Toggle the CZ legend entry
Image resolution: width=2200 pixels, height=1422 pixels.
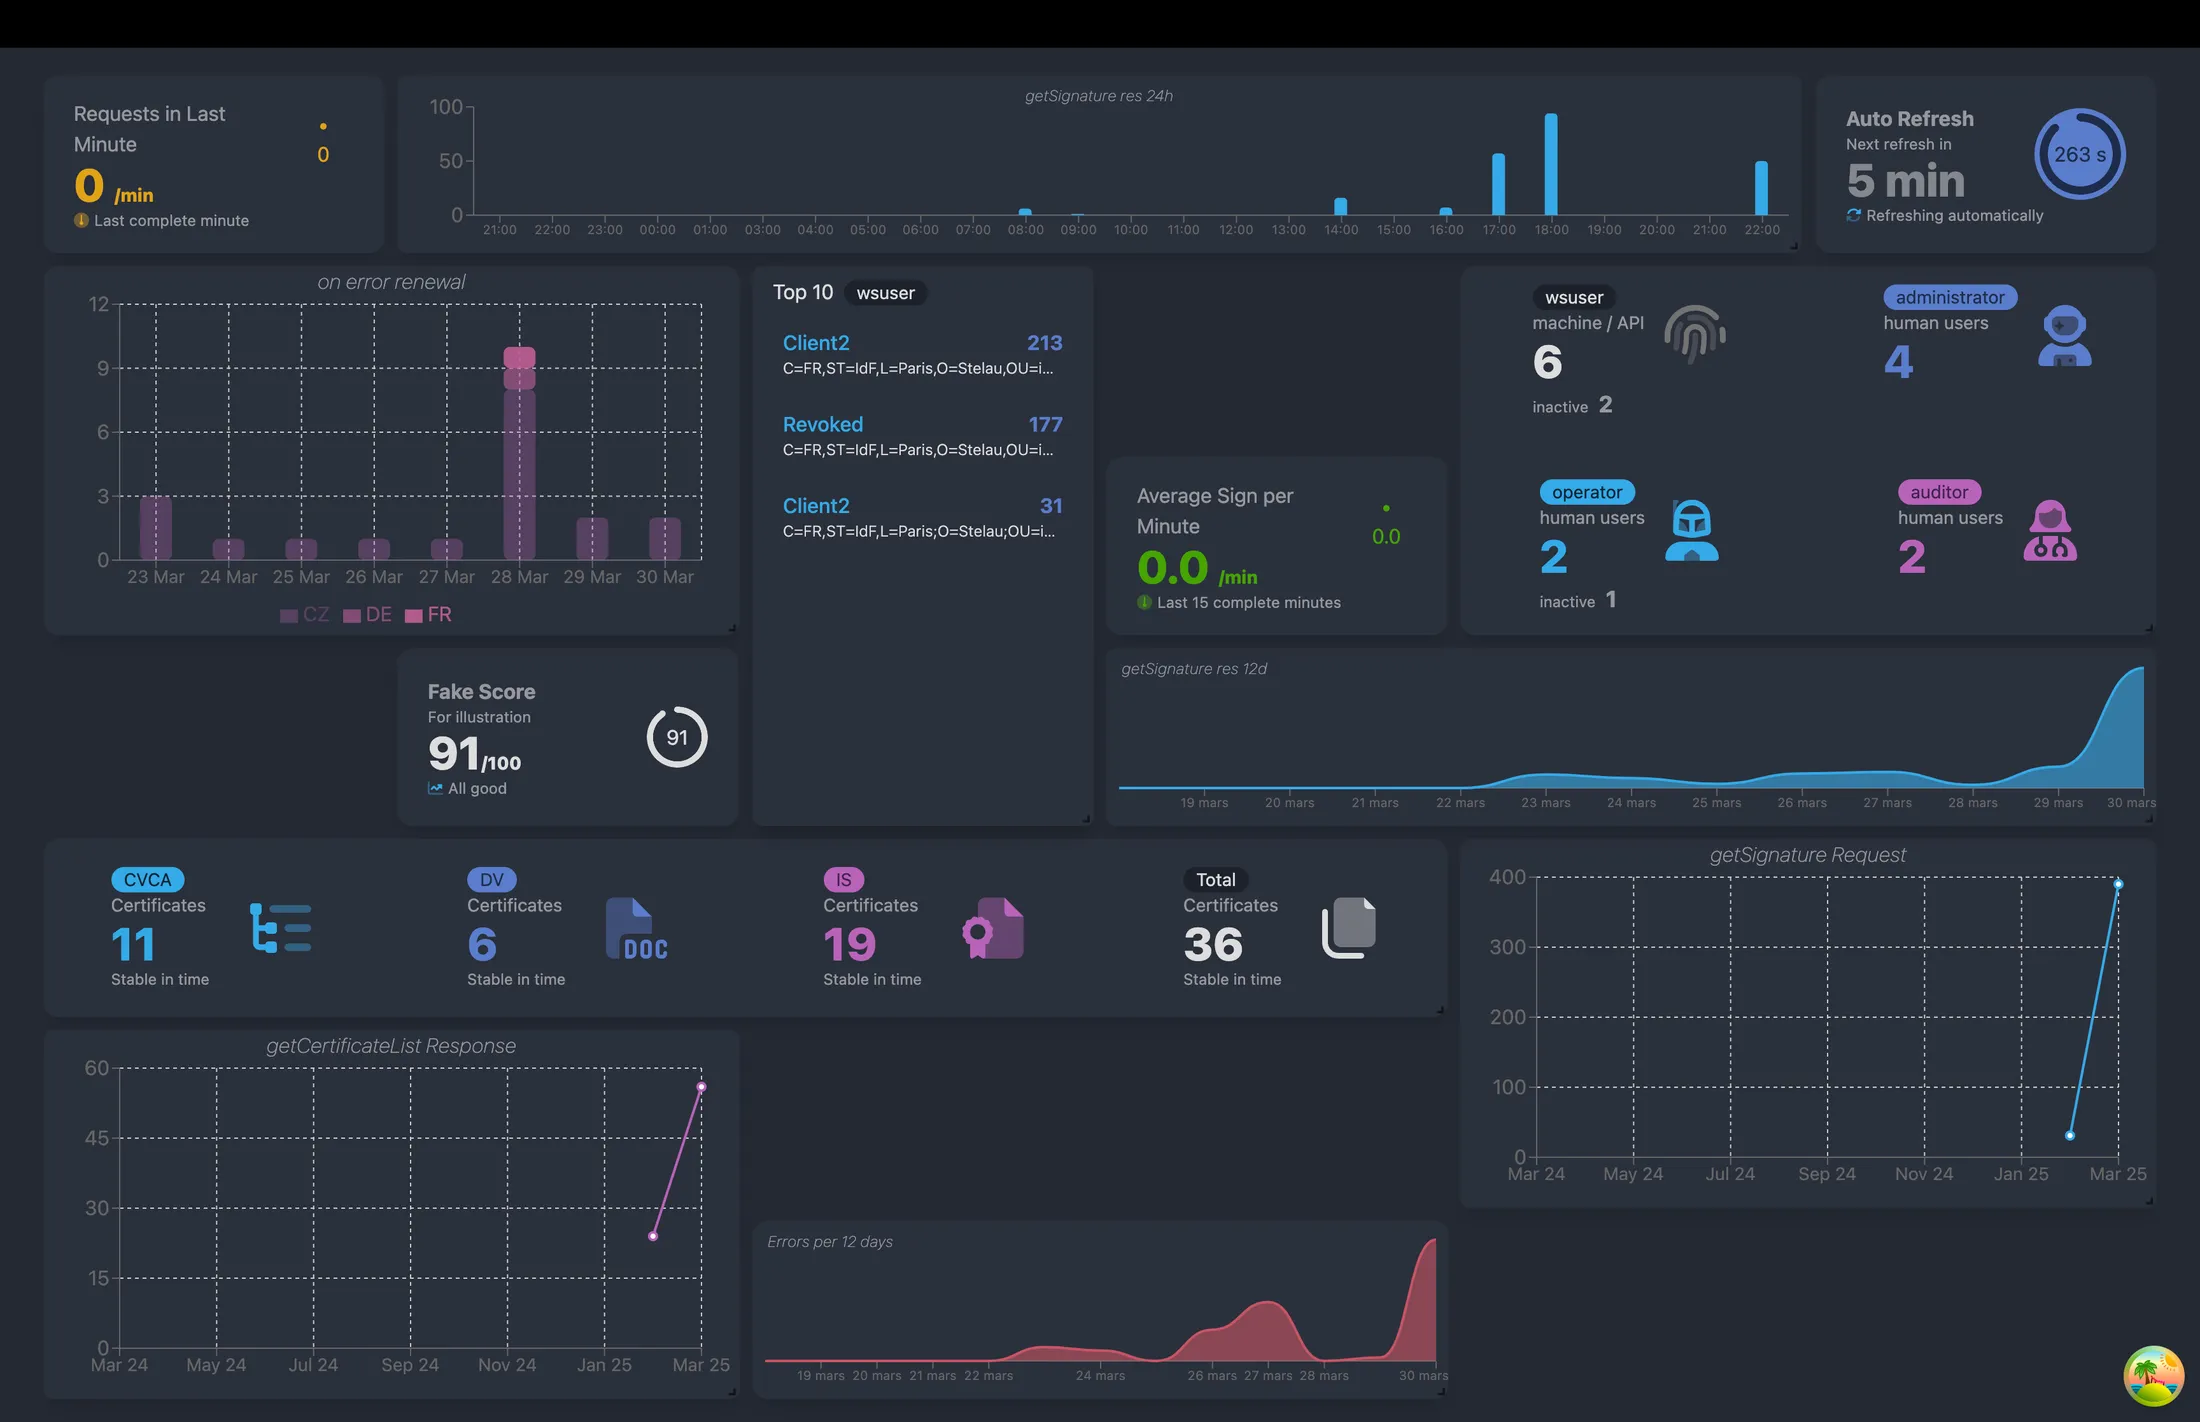coord(305,614)
